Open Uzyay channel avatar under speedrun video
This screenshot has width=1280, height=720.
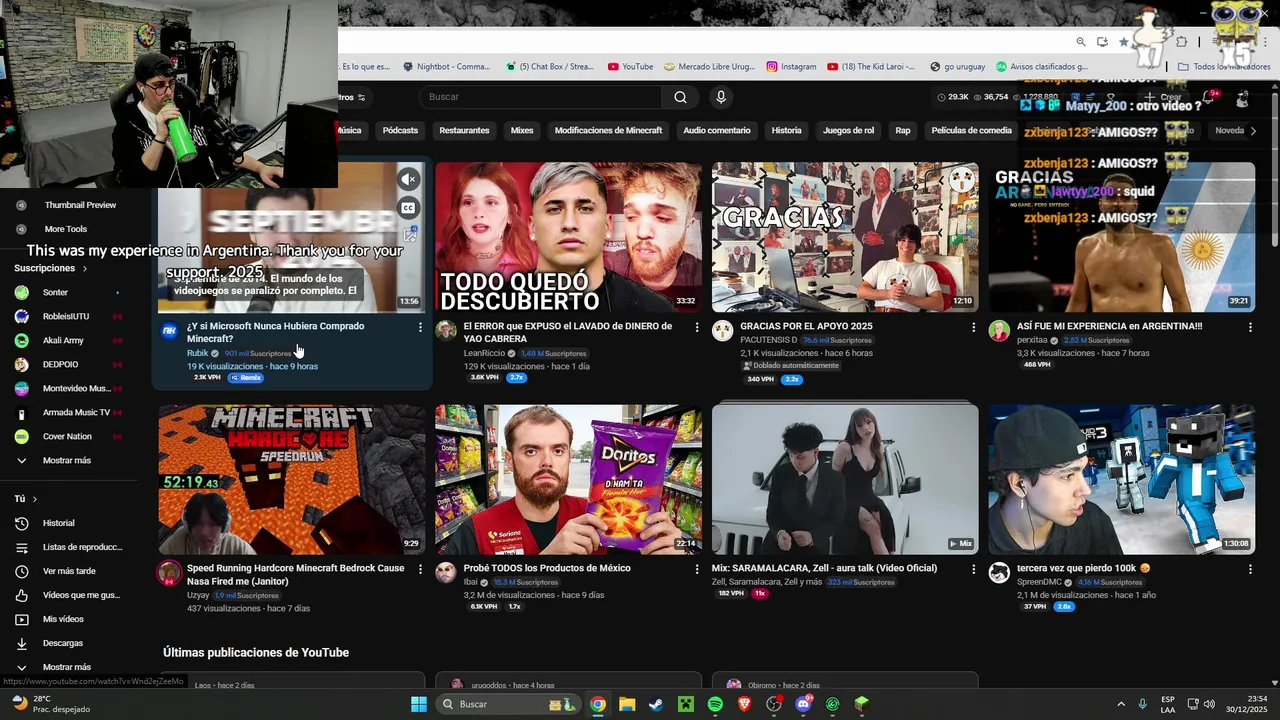169,573
